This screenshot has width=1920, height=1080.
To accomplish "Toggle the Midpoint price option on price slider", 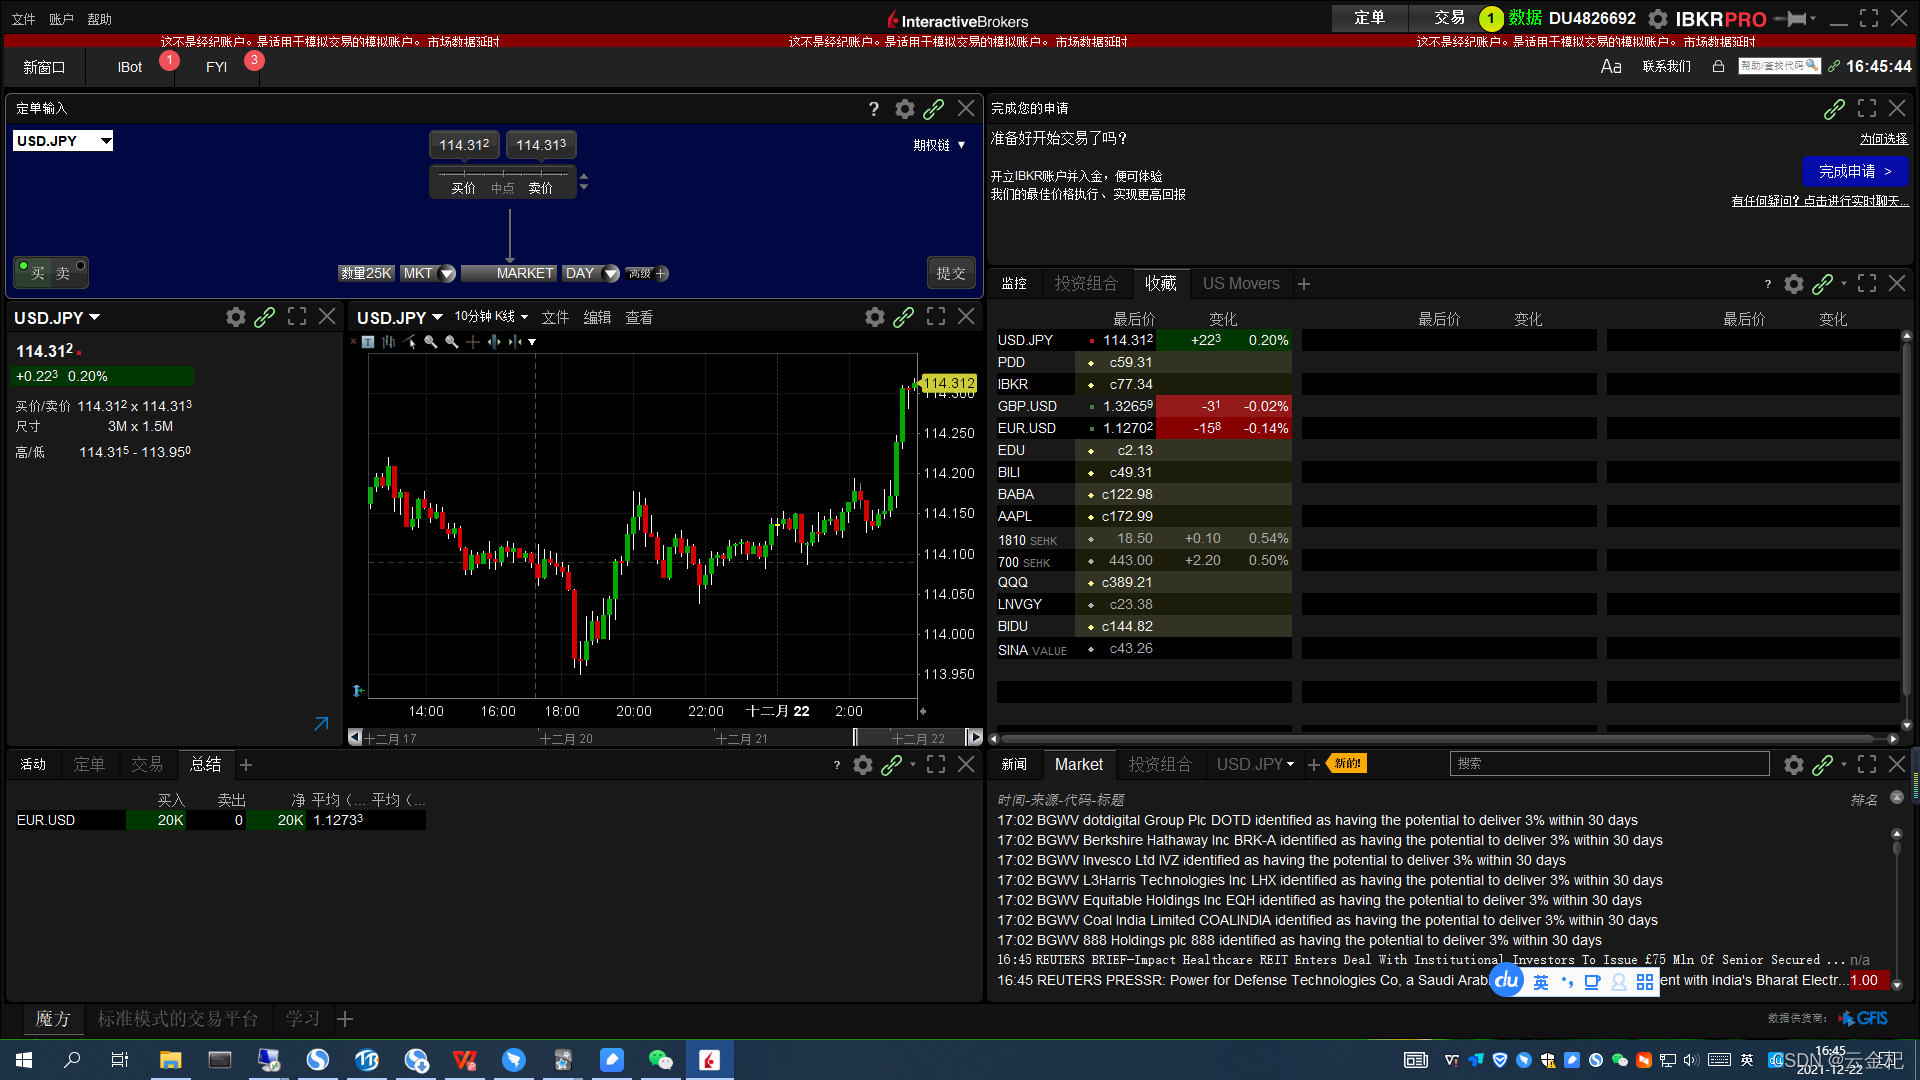I will pyautogui.click(x=502, y=188).
